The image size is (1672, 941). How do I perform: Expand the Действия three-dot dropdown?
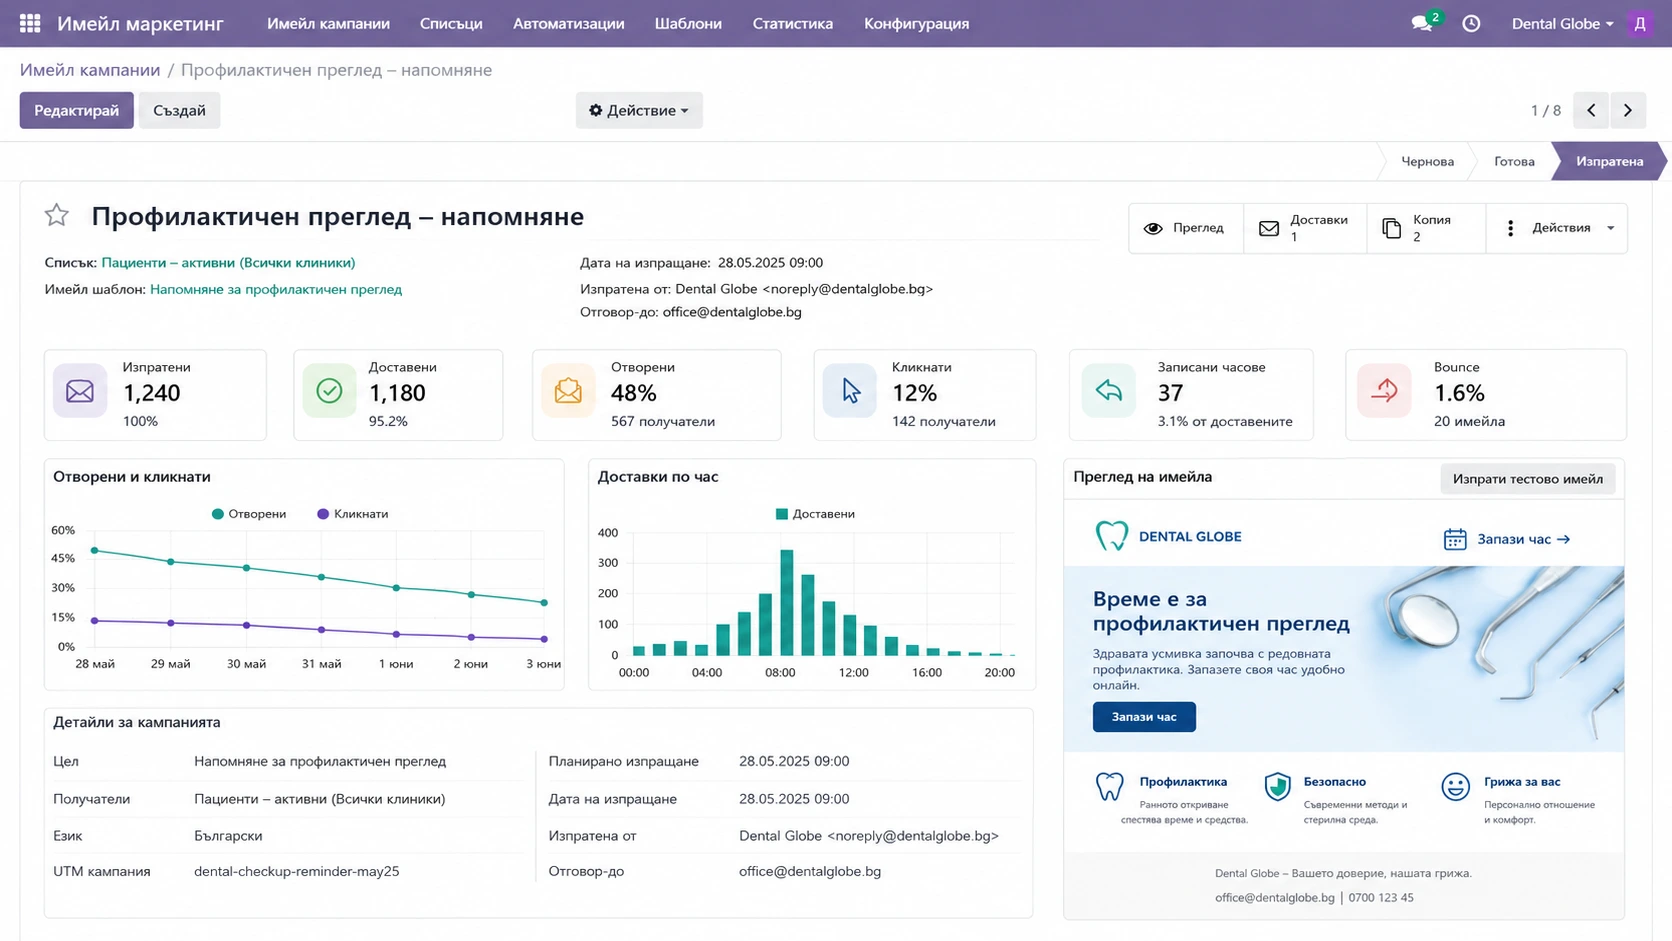(1557, 228)
